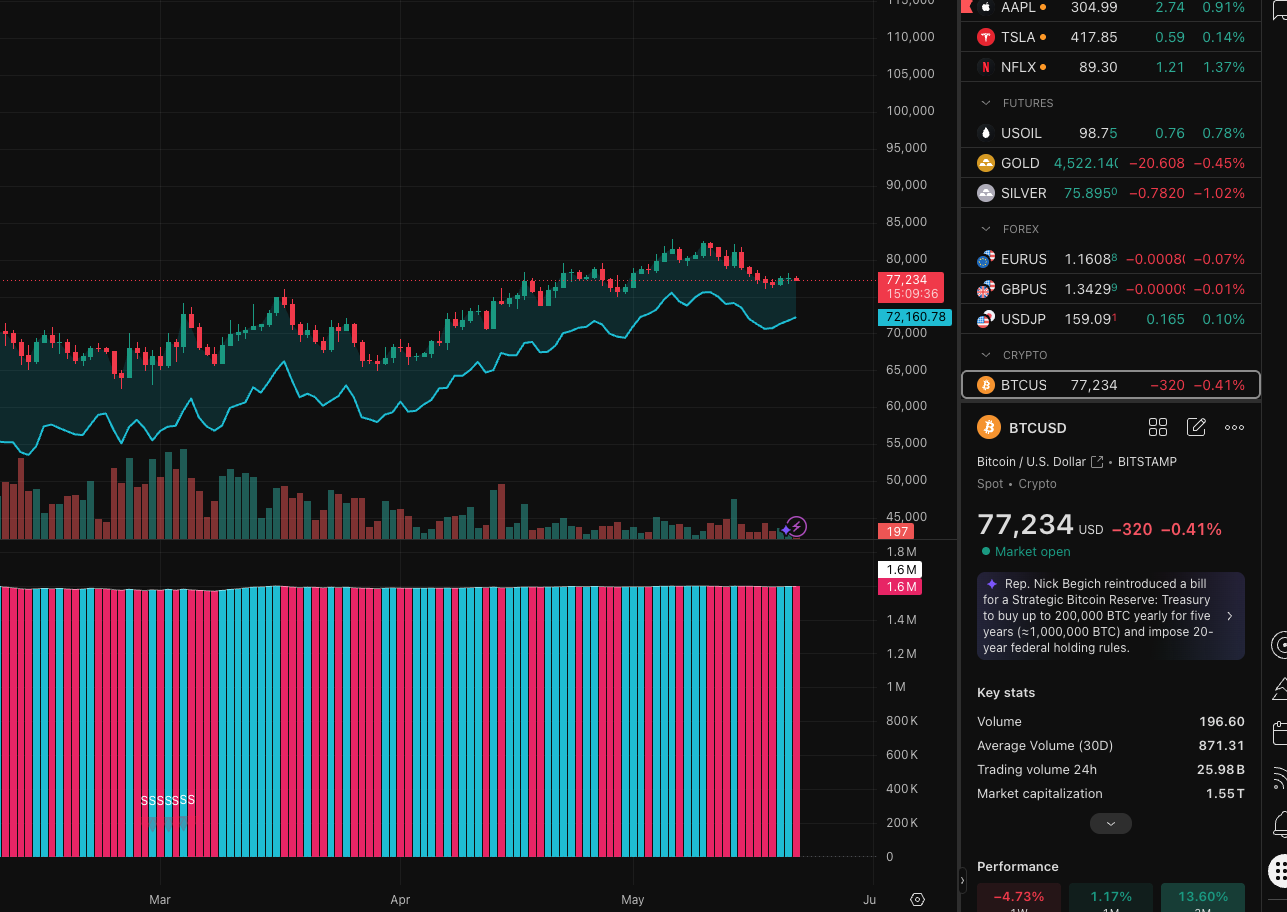The height and width of the screenshot is (912, 1287).
Task: Open the three-dot more menu for BTCUSD
Action: 1235,428
